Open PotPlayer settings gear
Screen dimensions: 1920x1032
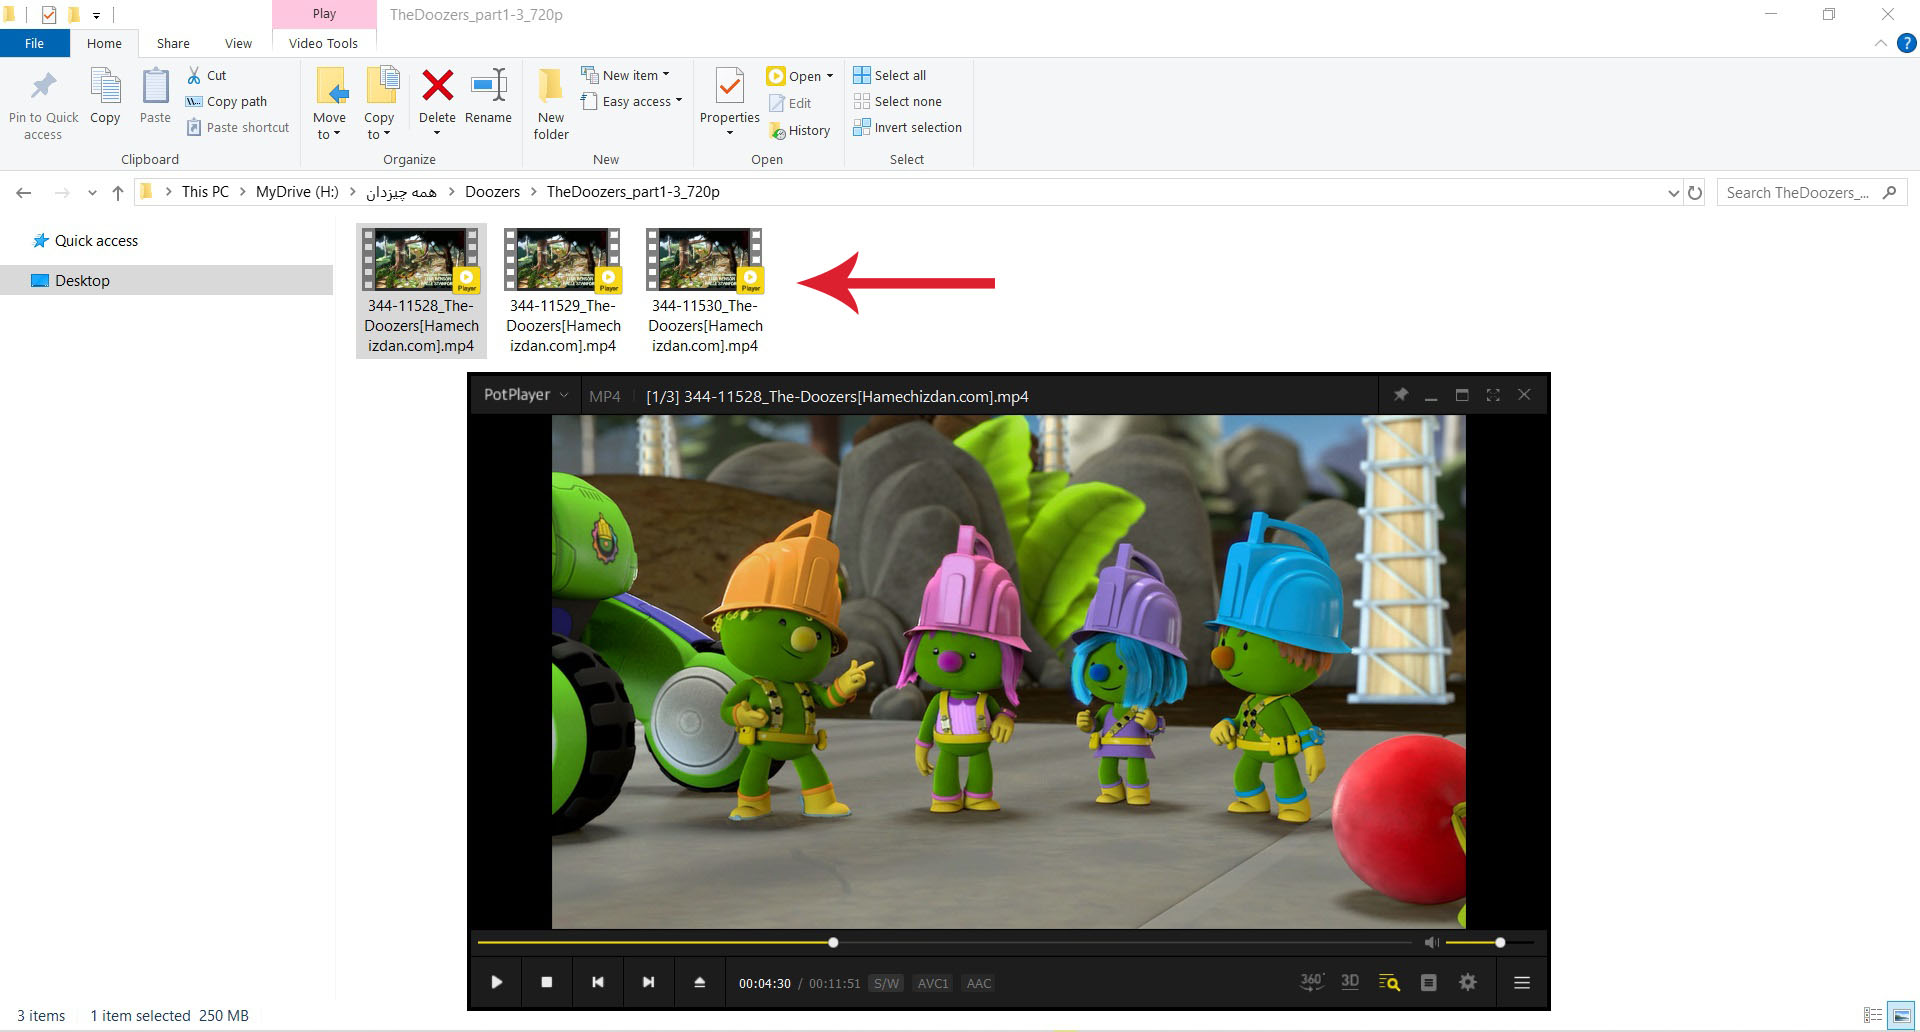click(x=1468, y=982)
